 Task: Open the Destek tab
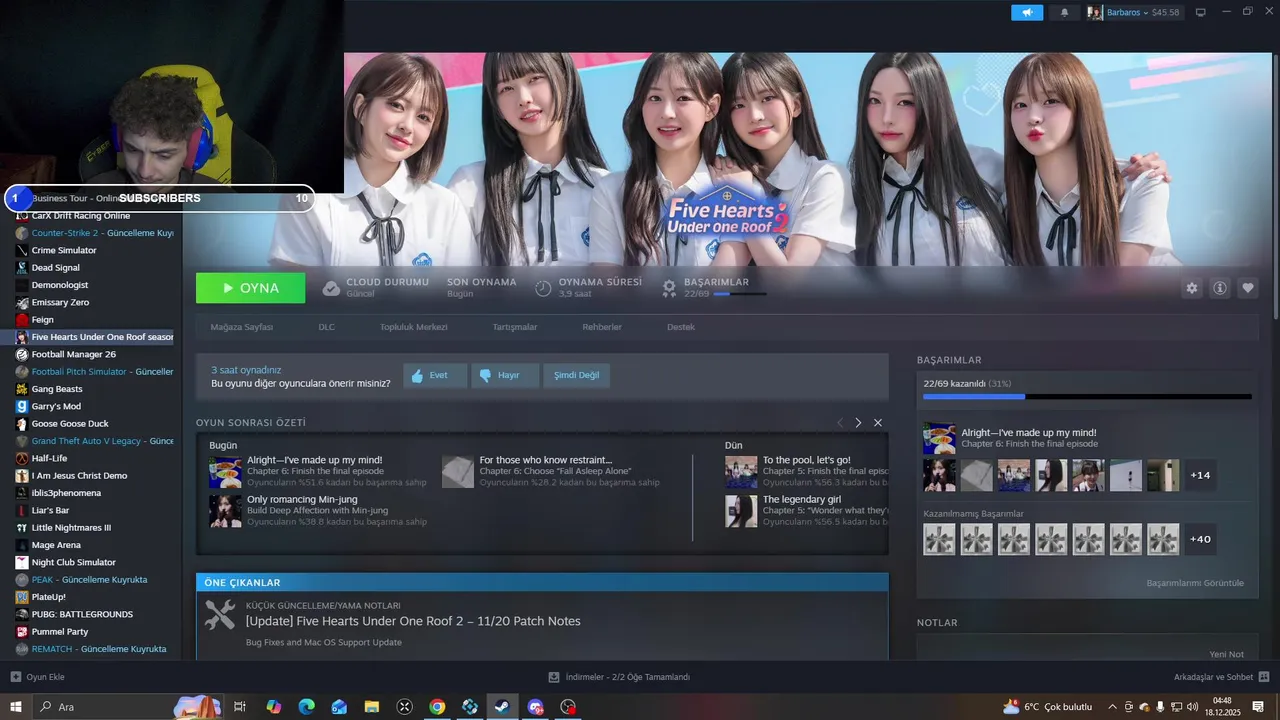click(x=681, y=327)
